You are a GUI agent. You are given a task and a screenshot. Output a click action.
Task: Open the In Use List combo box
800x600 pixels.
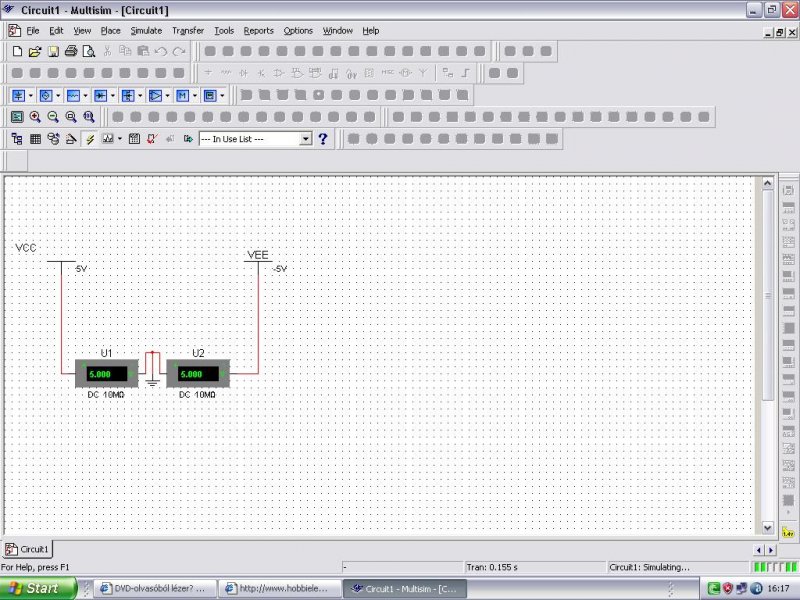pos(256,139)
